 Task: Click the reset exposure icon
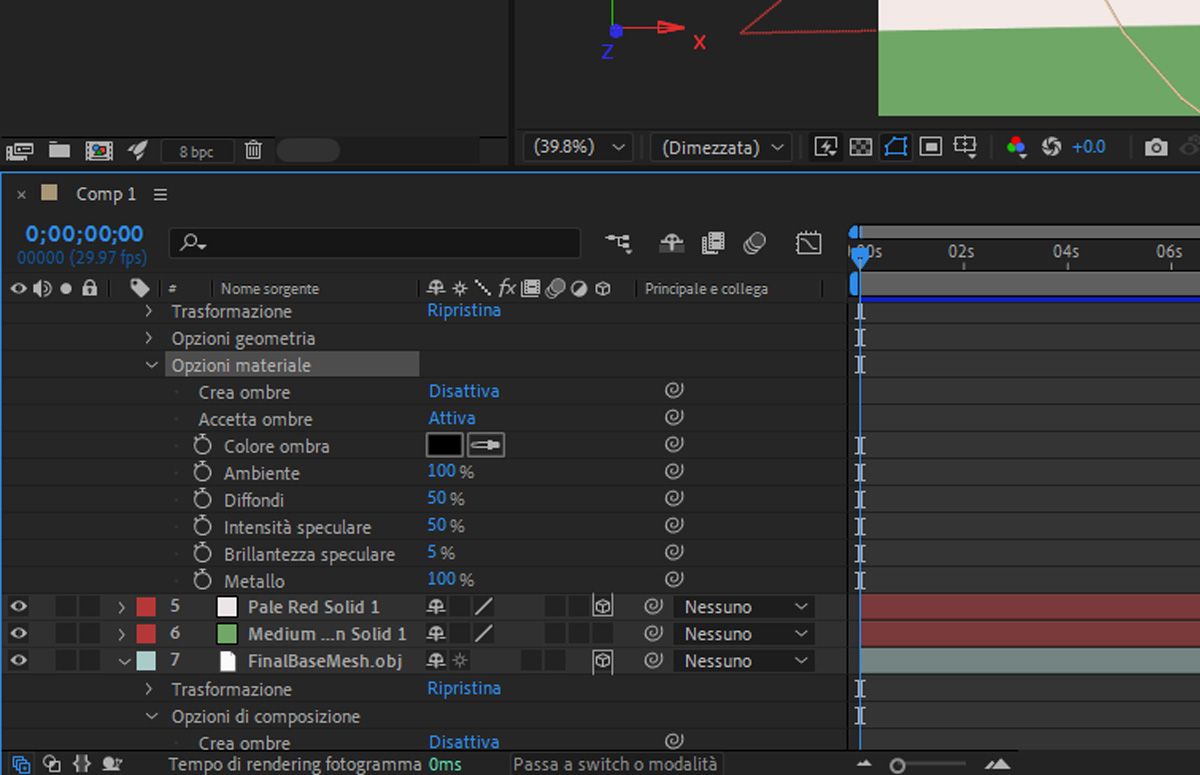1051,147
